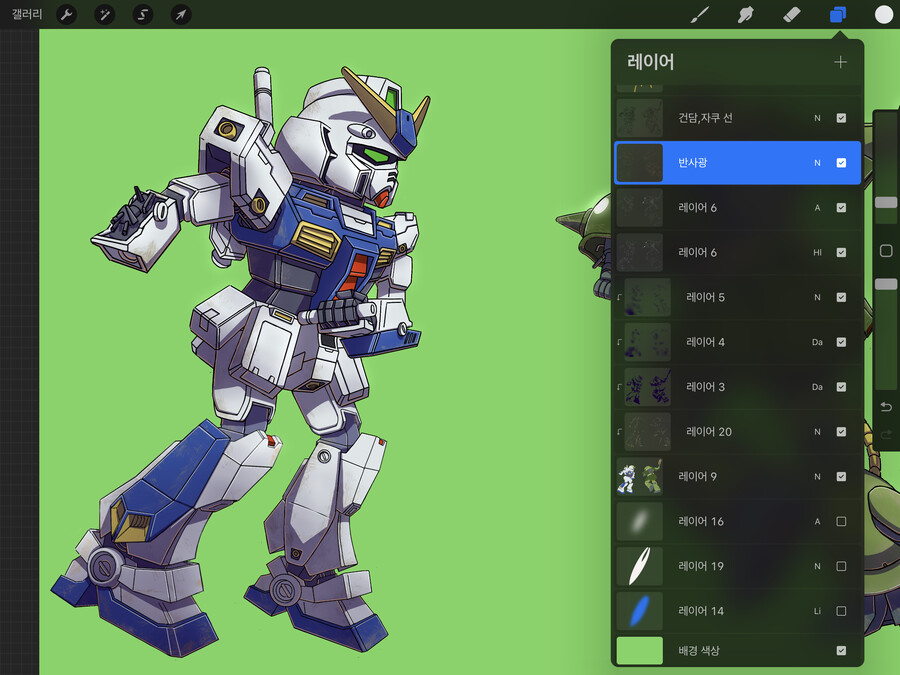The width and height of the screenshot is (900, 675).
Task: Open blend mode N of 레이어 9
Action: click(x=817, y=476)
